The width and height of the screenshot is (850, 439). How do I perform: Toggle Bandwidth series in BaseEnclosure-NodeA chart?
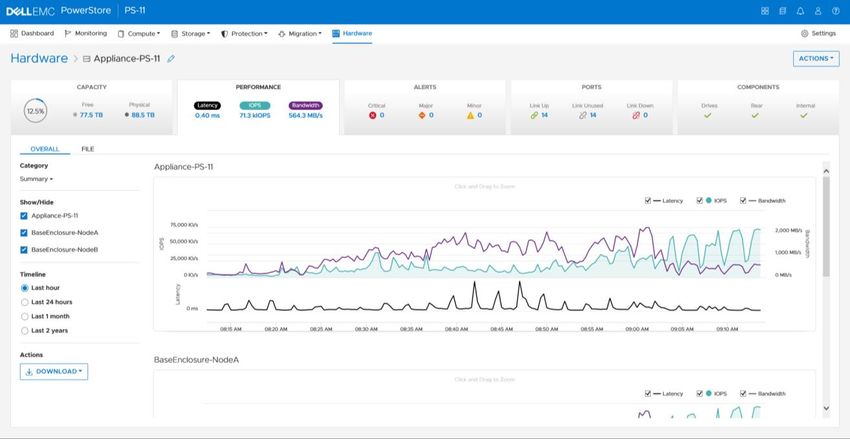coord(743,393)
